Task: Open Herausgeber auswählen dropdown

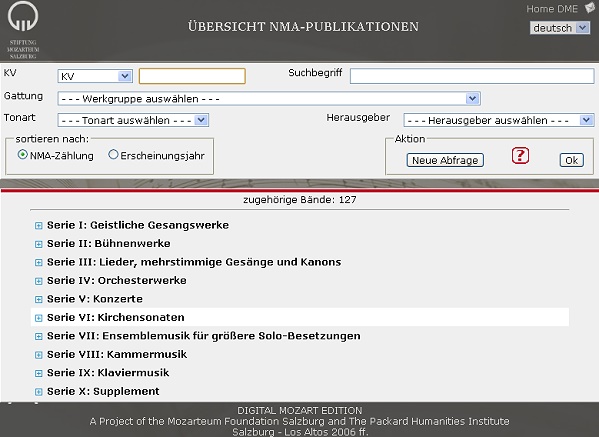Action: pos(499,120)
